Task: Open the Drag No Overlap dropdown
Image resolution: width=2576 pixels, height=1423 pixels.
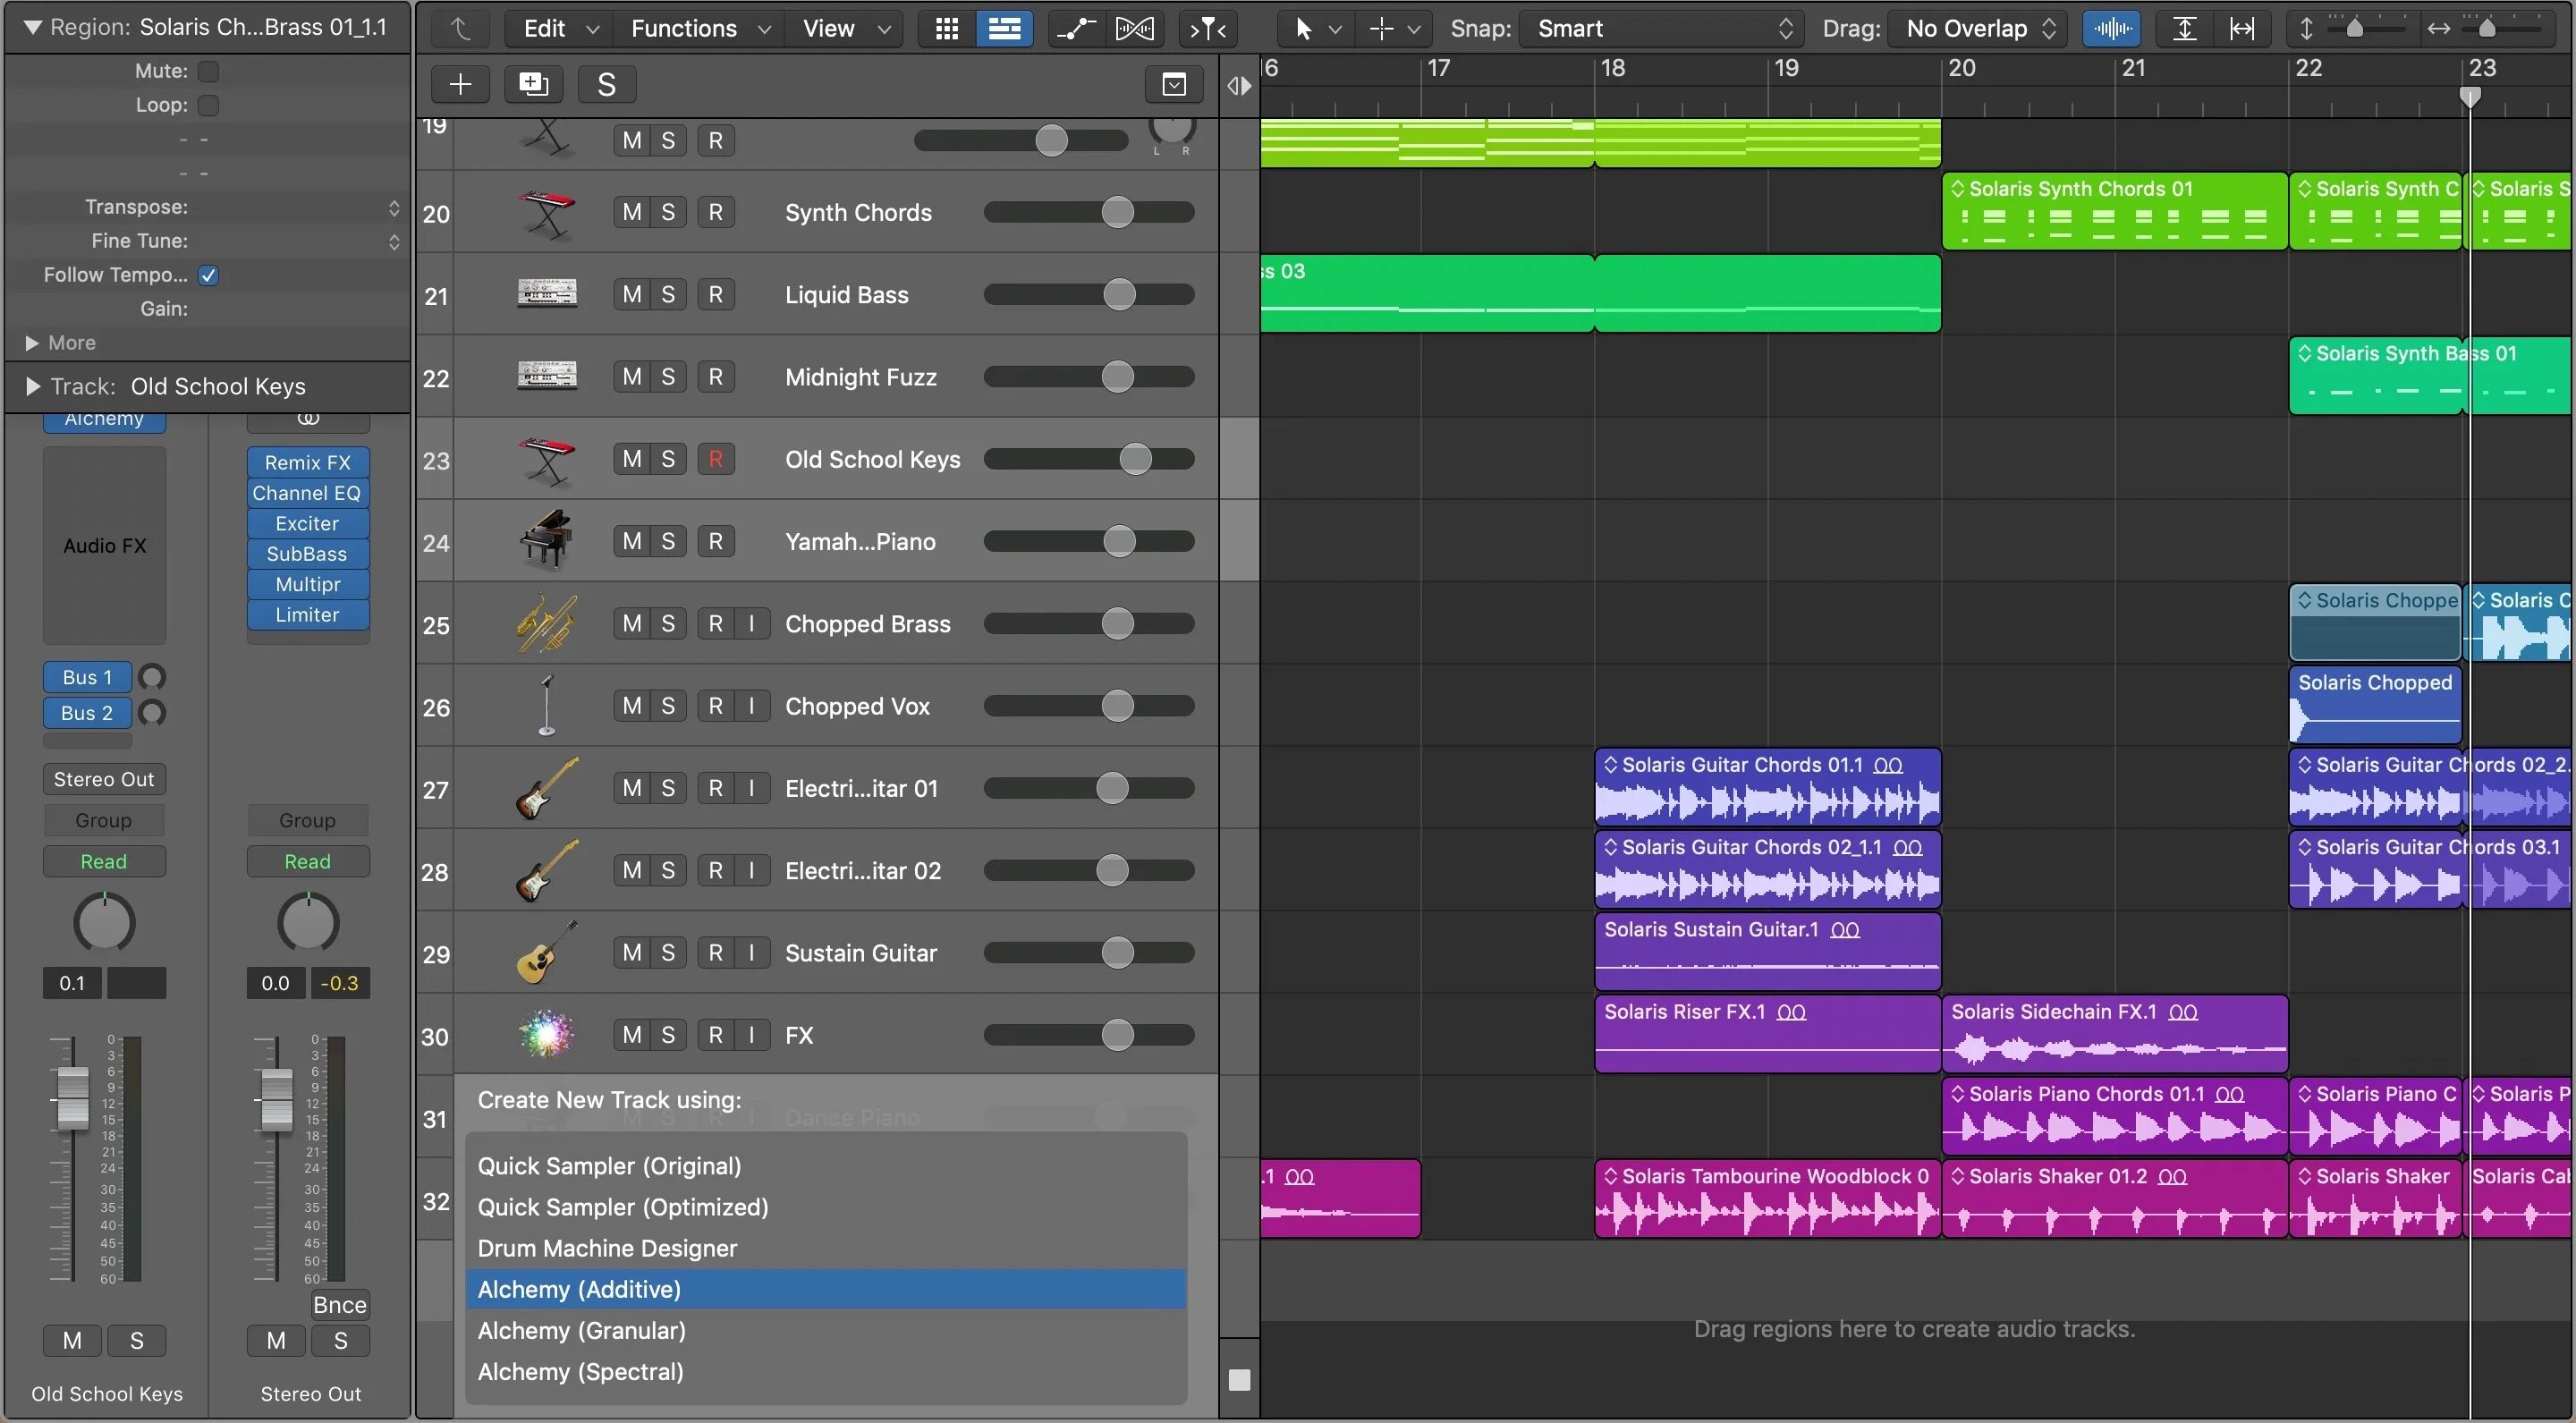Action: point(1978,29)
